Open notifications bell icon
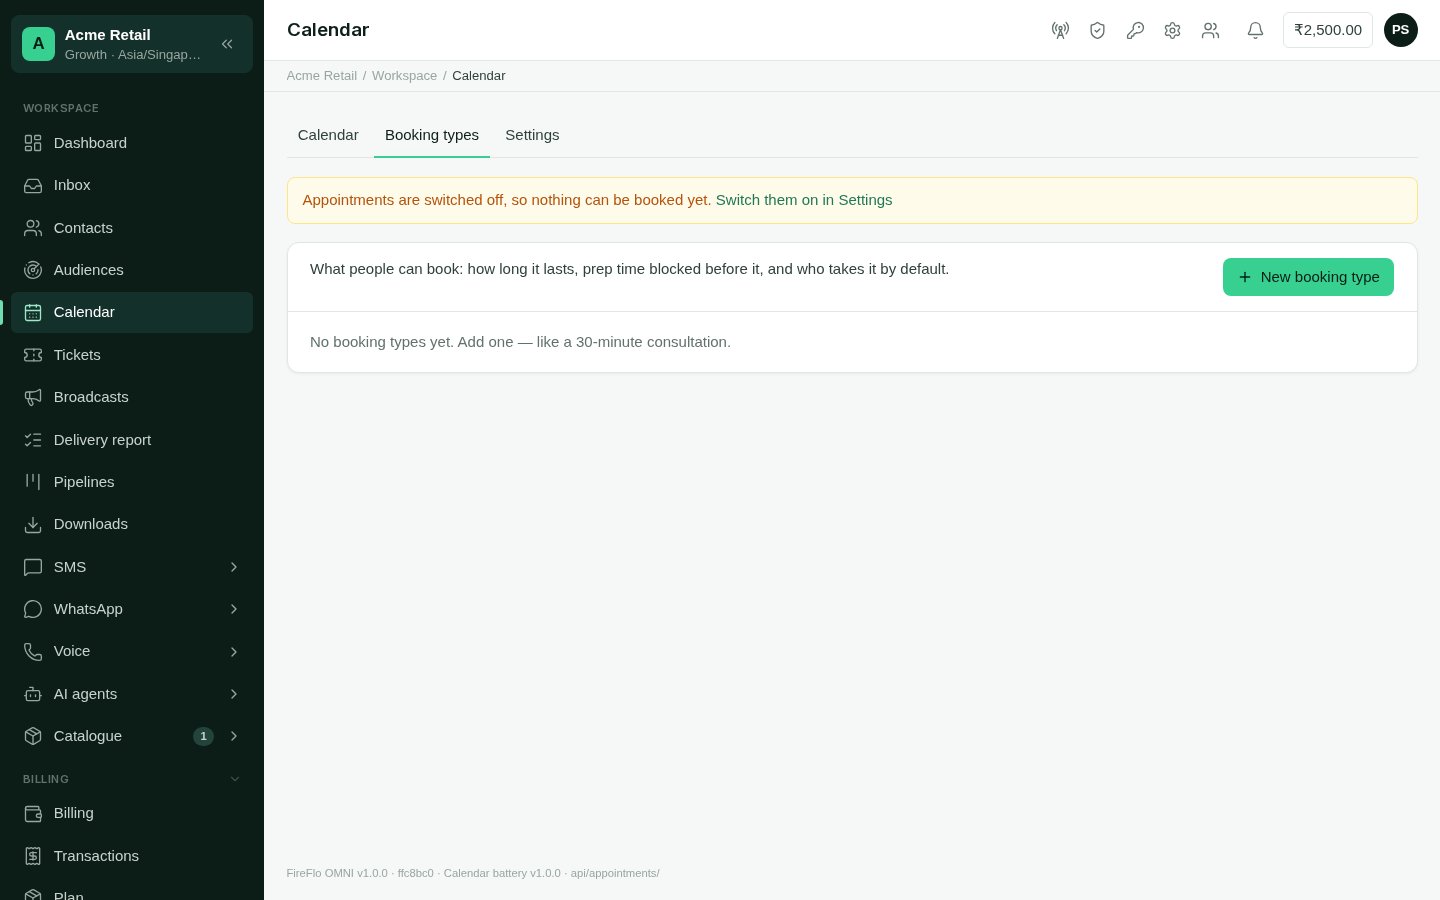This screenshot has width=1440, height=900. (1255, 30)
